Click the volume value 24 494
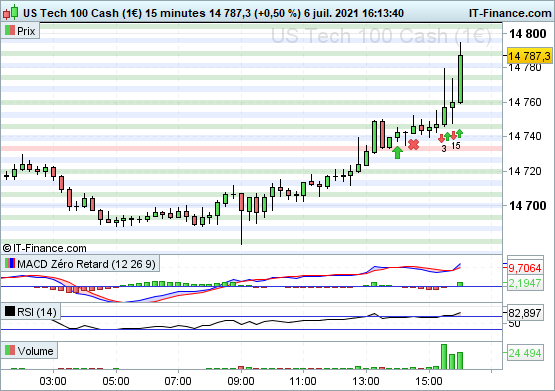This screenshot has height=391, width=555. [525, 353]
